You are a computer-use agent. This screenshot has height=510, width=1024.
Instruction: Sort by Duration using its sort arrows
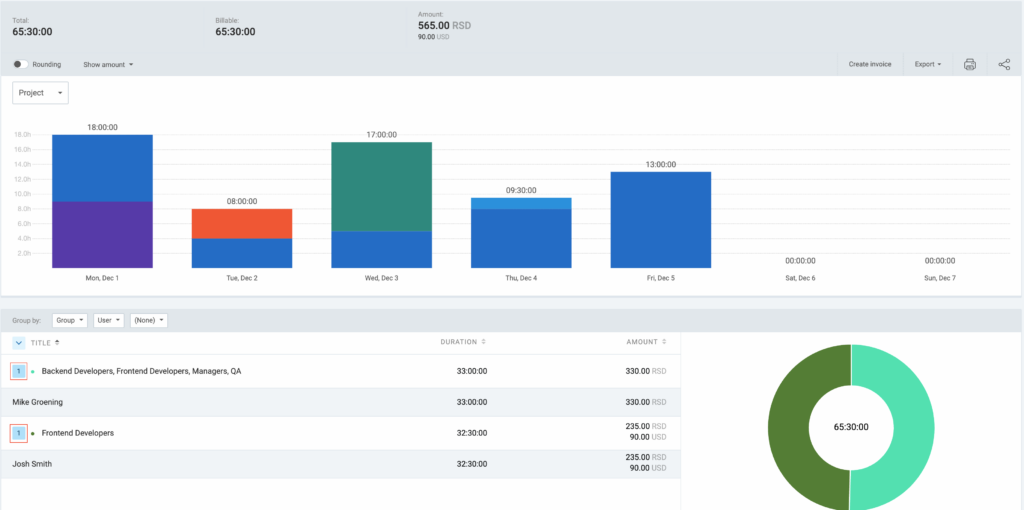click(x=483, y=342)
